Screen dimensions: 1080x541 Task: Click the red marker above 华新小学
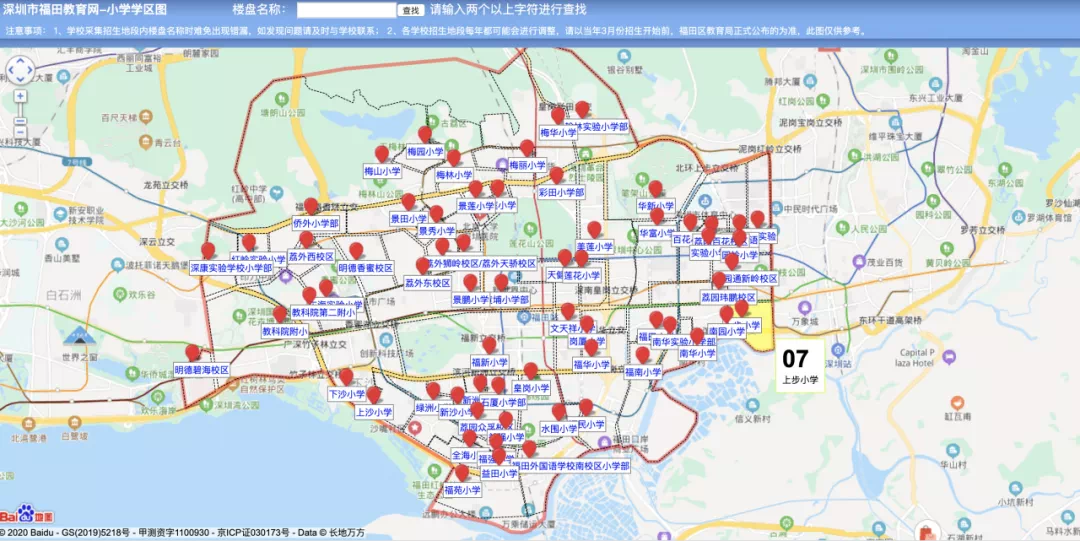coord(655,189)
